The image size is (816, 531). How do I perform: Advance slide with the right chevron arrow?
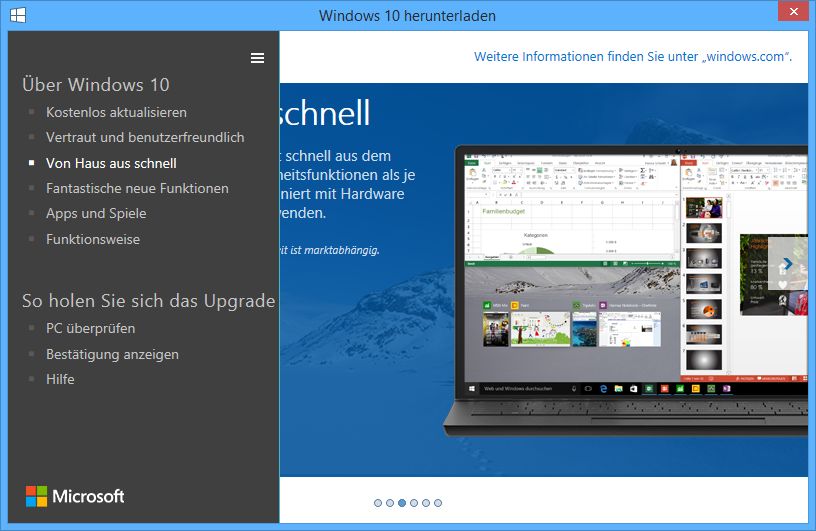787,264
